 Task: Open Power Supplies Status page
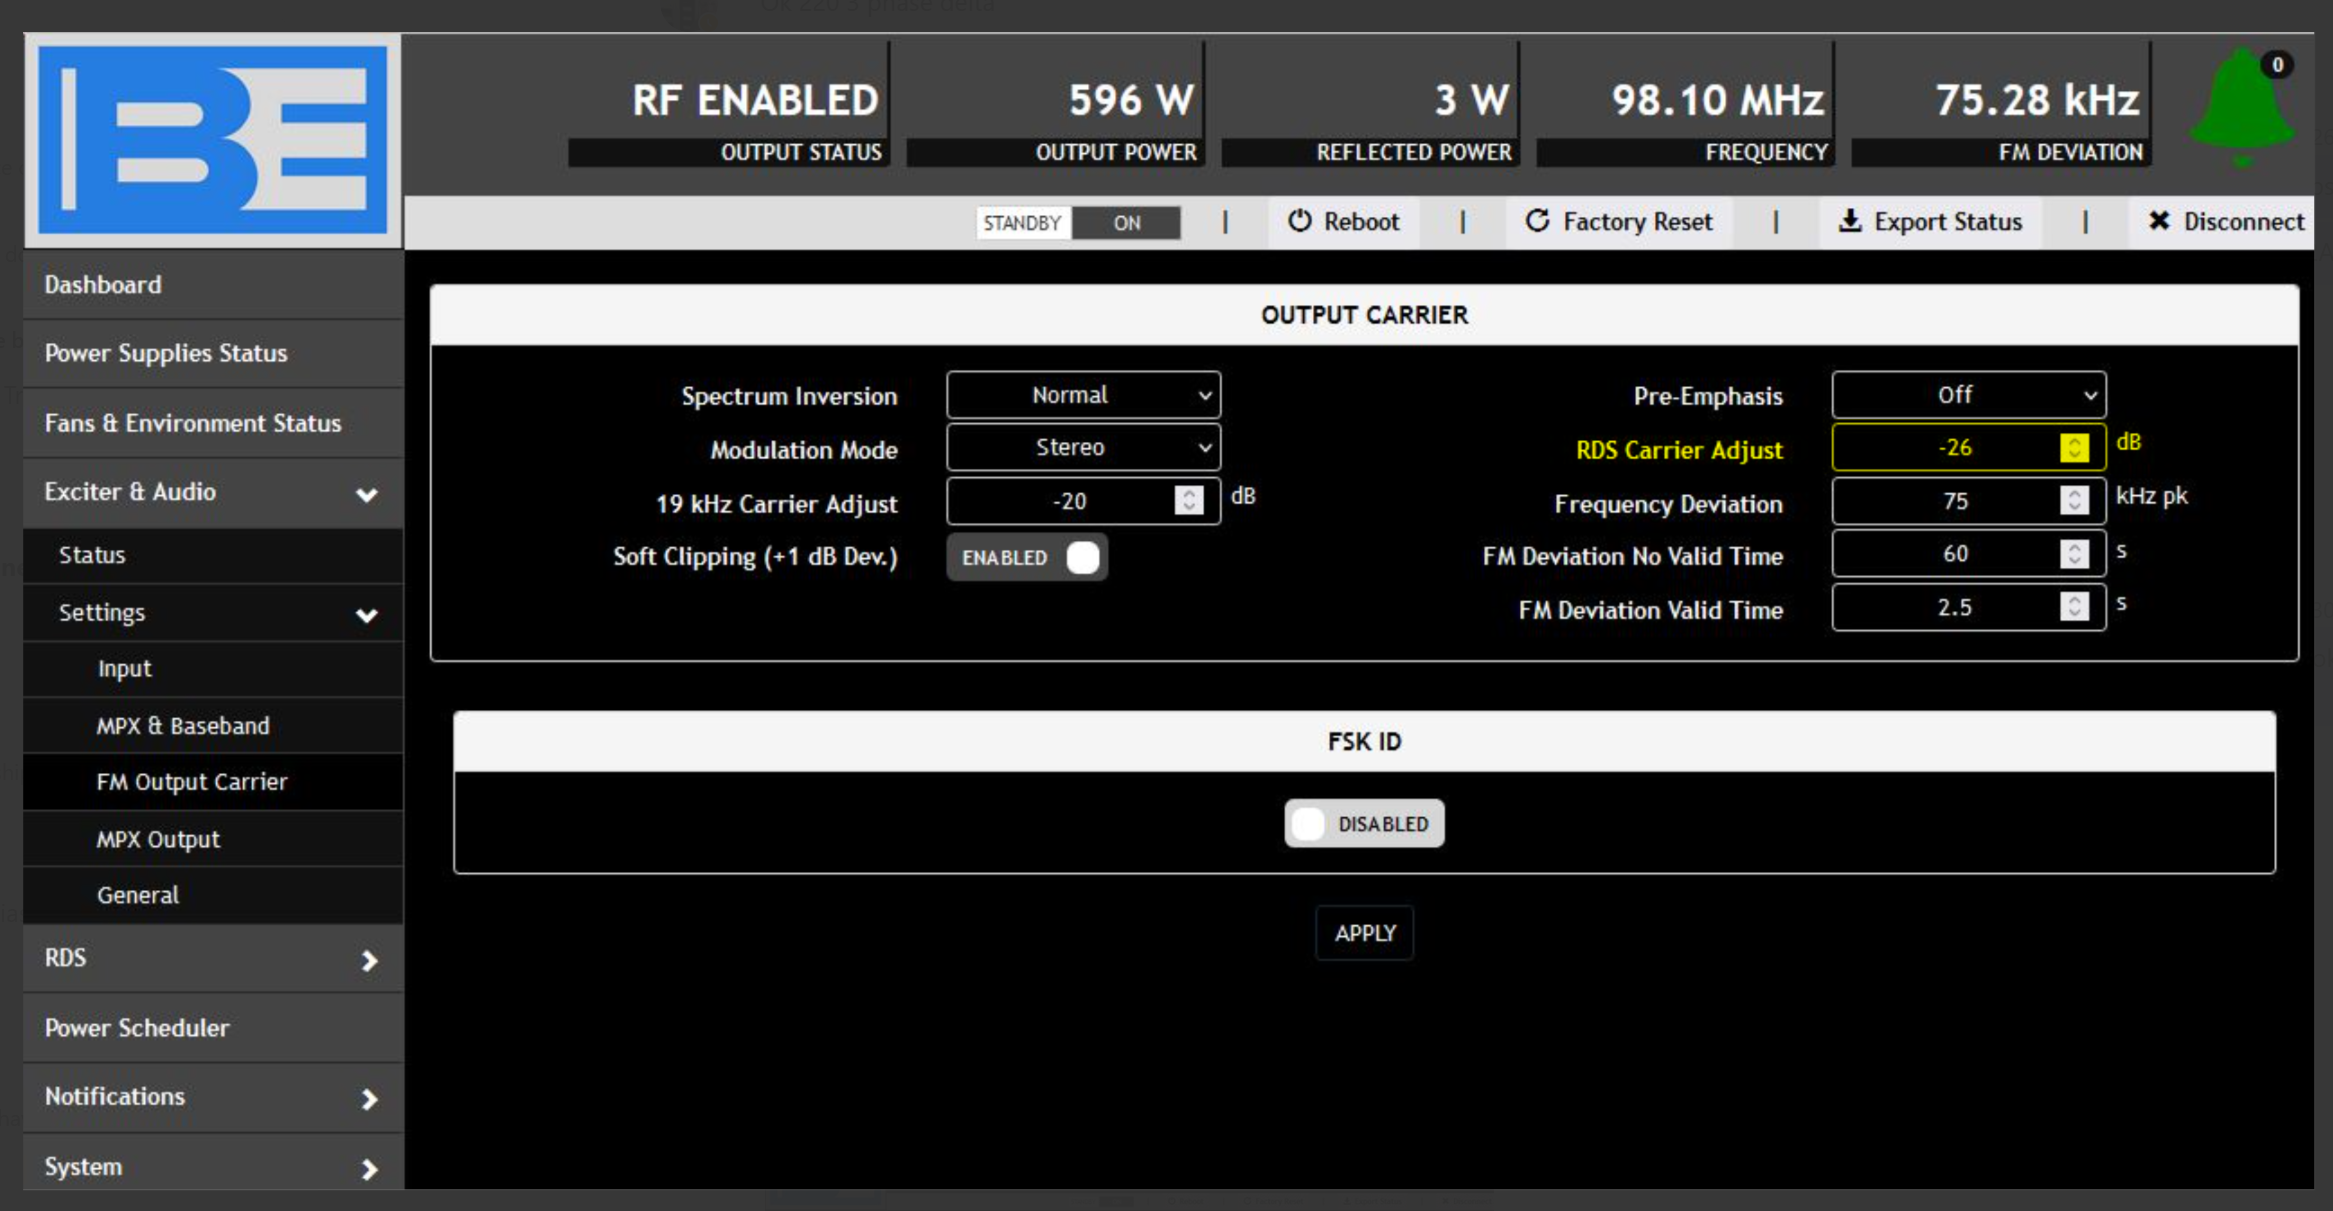click(x=166, y=353)
